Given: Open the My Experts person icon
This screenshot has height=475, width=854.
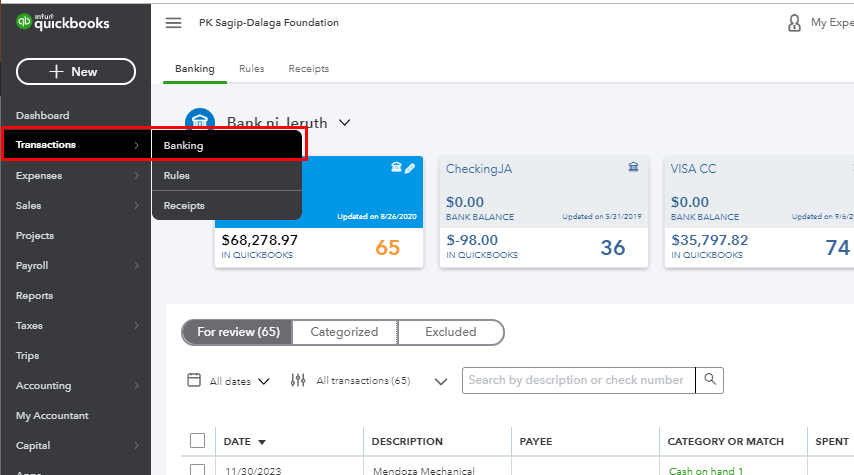Looking at the screenshot, I should click(x=794, y=23).
